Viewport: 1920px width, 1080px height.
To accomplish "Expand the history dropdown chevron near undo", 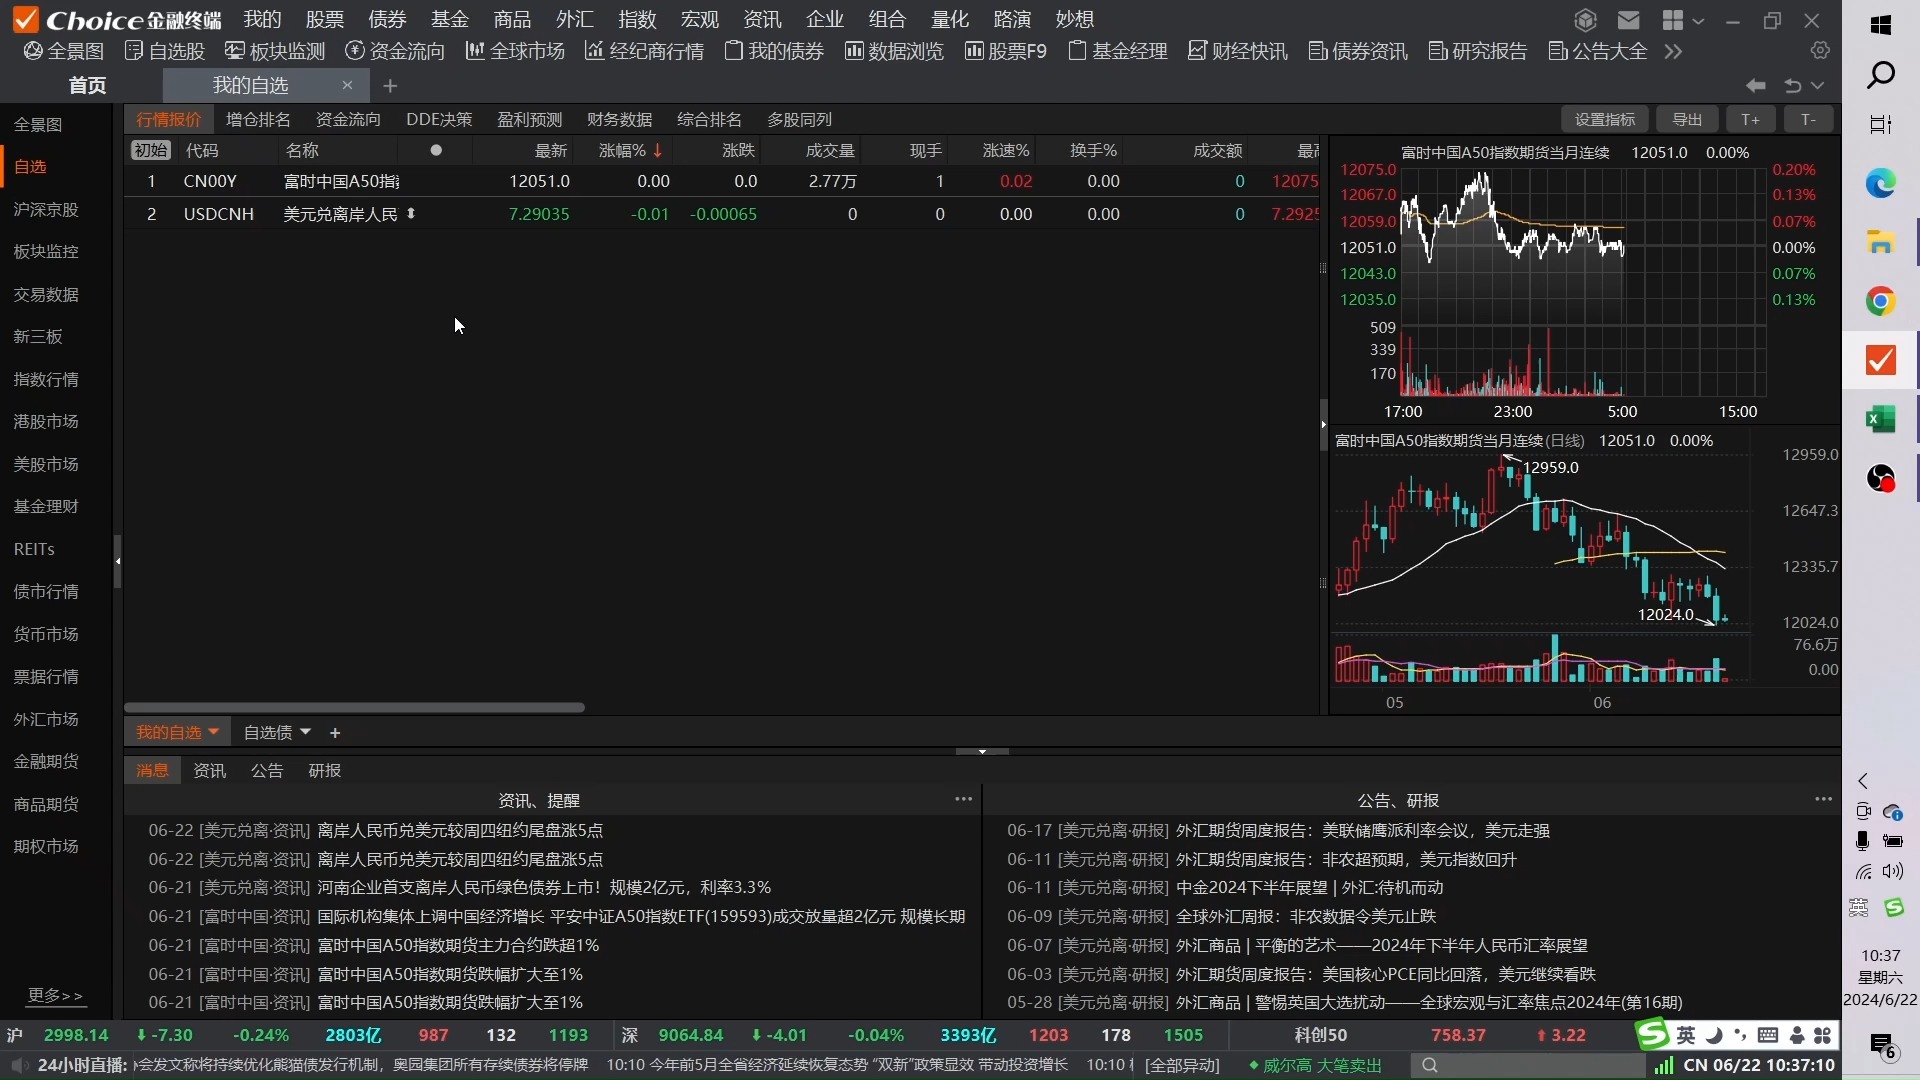I will pos(1818,86).
